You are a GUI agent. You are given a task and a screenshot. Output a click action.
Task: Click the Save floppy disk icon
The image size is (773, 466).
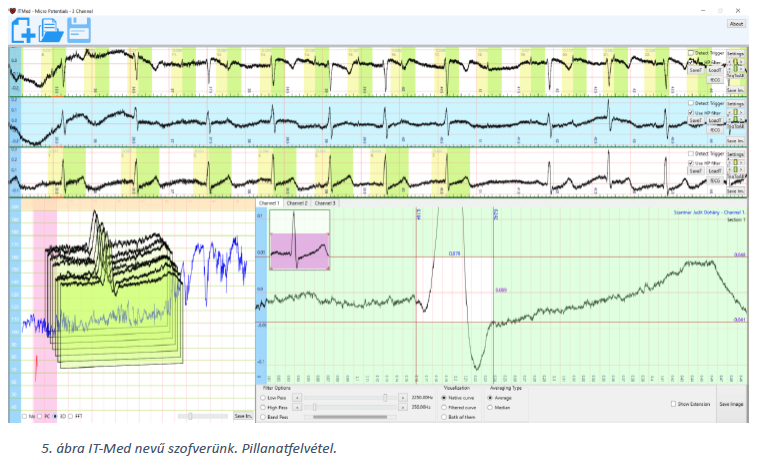point(78,30)
